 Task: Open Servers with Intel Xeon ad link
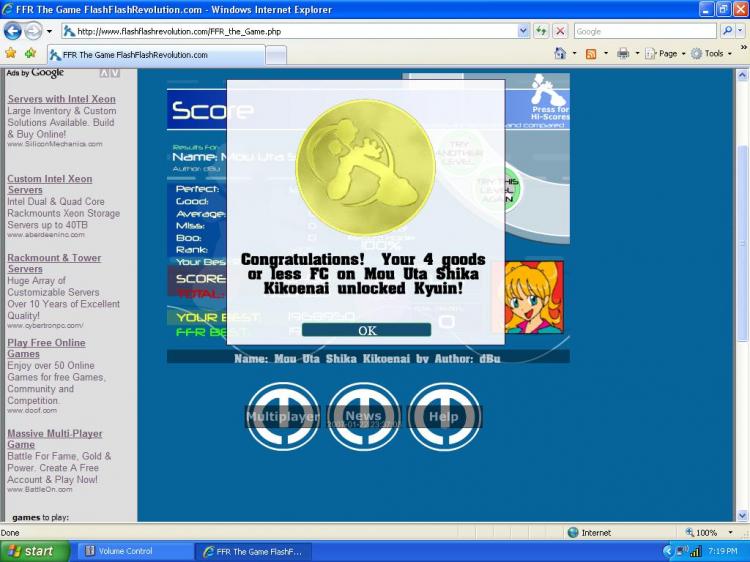click(x=61, y=99)
